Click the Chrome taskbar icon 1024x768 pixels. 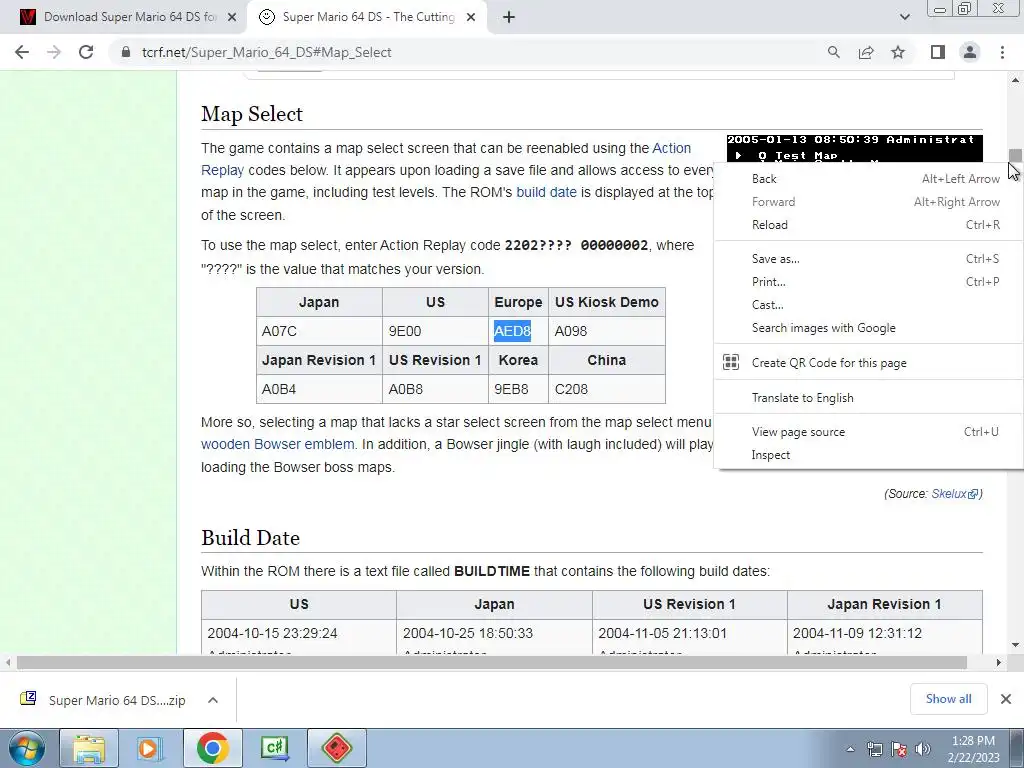212,748
